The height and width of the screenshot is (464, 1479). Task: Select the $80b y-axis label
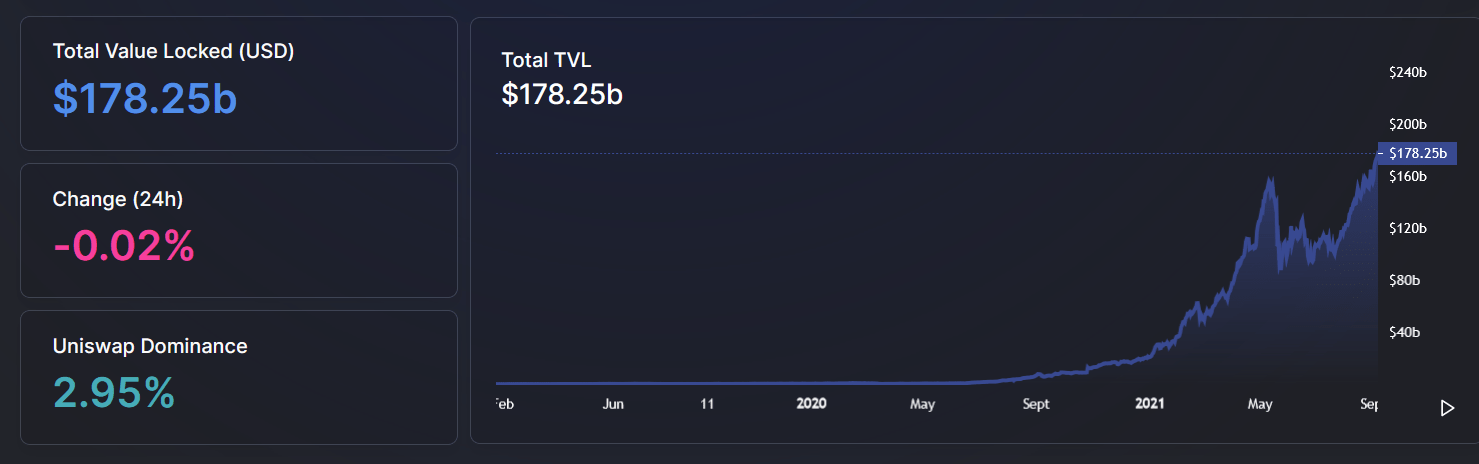tap(1404, 280)
